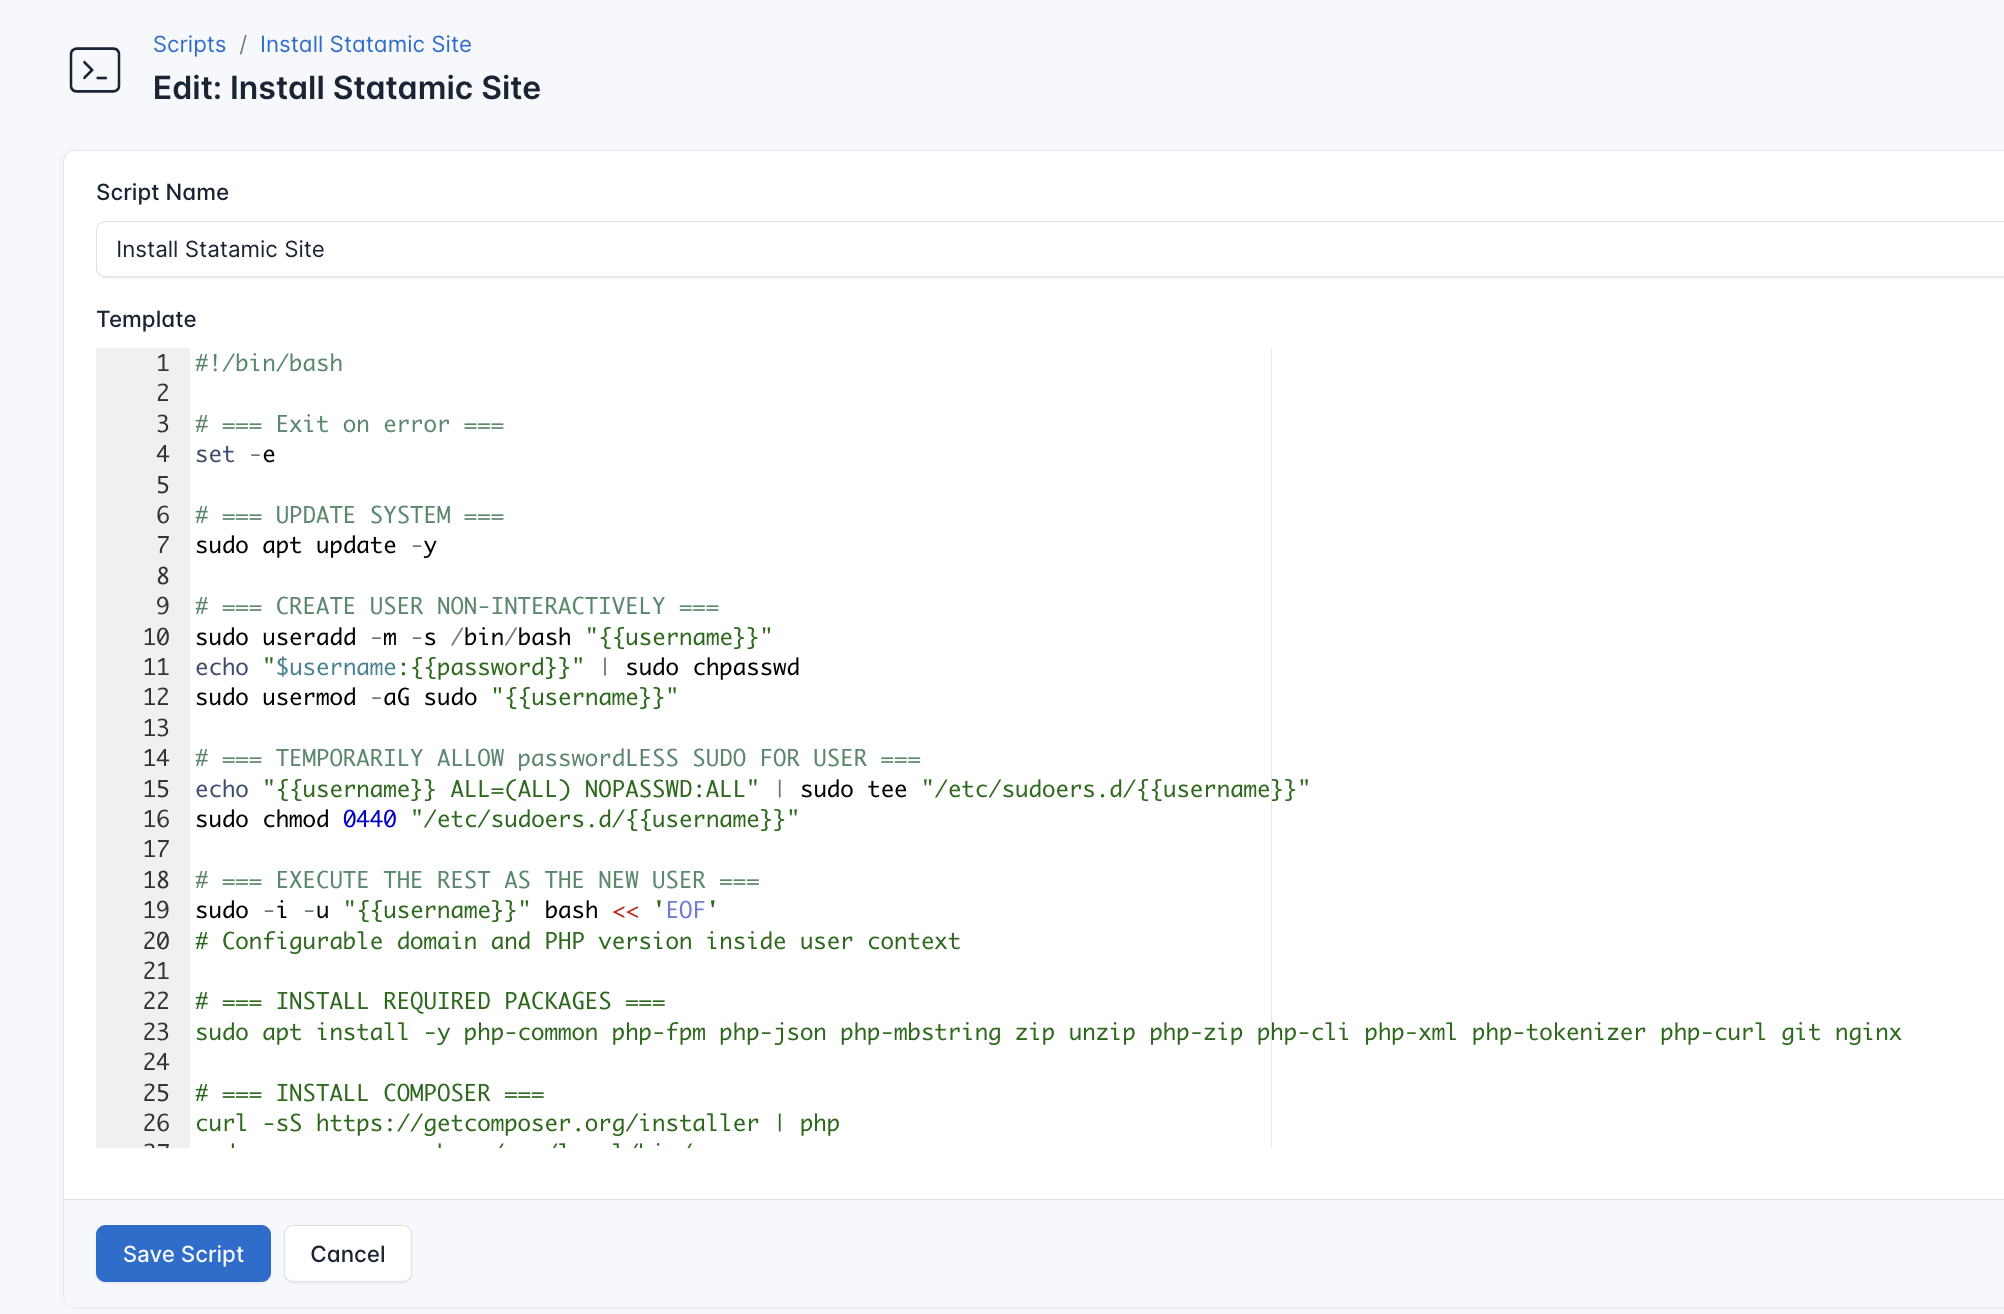Select the 'set -e' statement on line 4
The image size is (2004, 1314).
coord(233,454)
